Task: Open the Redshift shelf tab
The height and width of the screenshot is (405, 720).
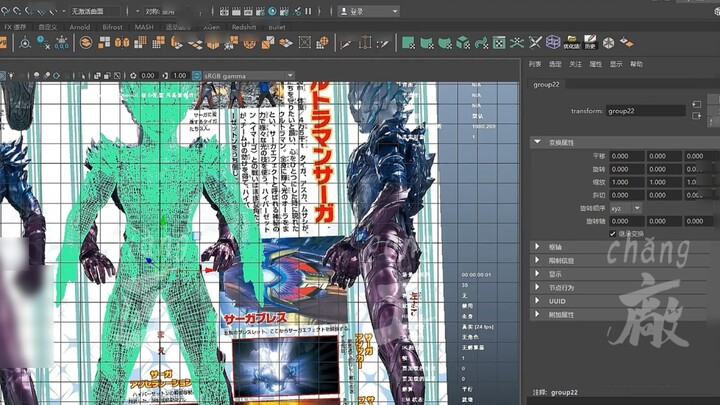Action: pyautogui.click(x=244, y=27)
